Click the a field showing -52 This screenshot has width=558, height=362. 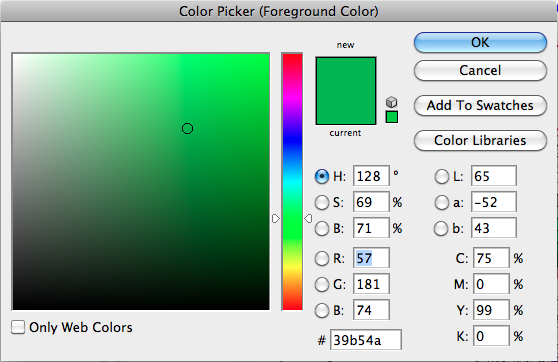pyautogui.click(x=494, y=202)
